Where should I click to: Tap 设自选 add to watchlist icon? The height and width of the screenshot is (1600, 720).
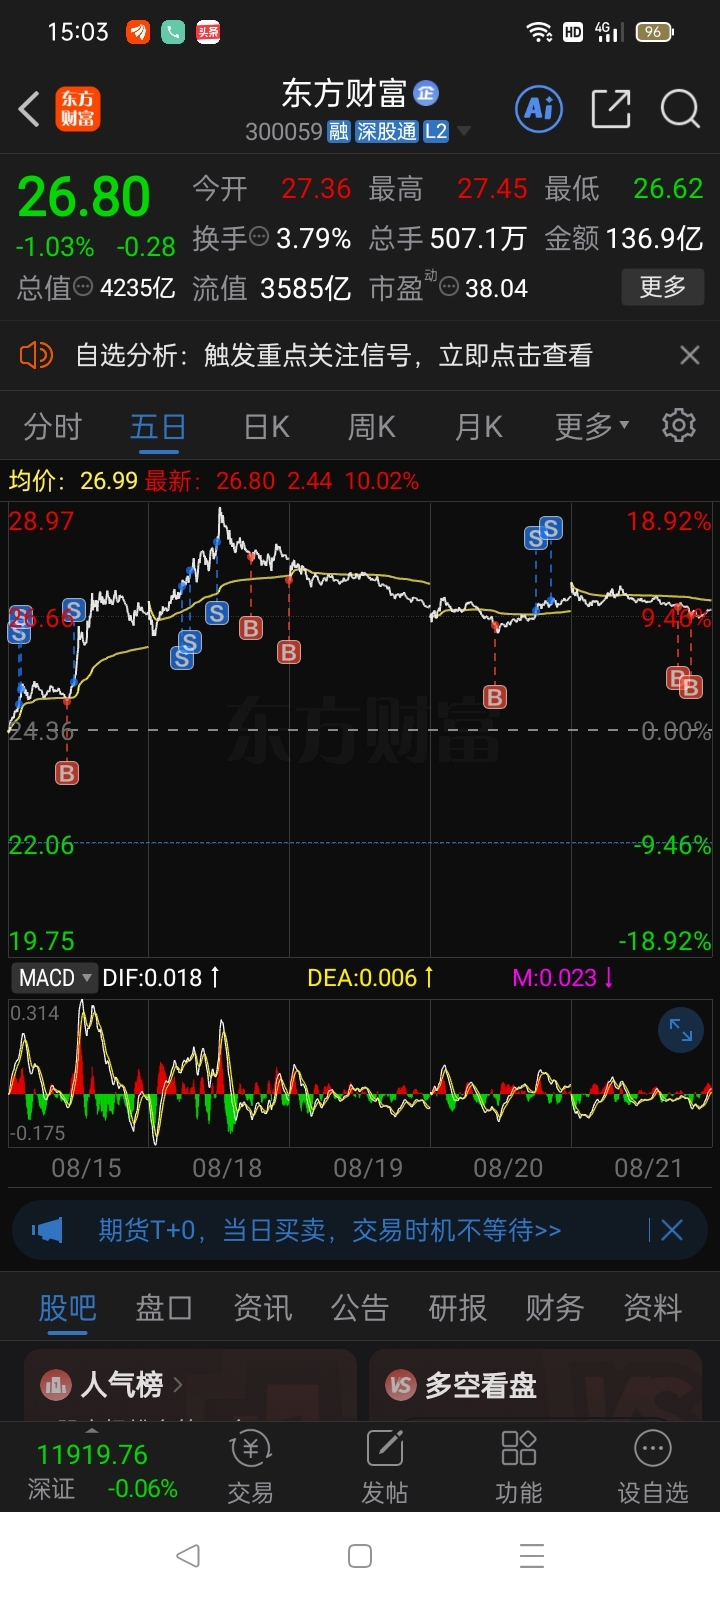pyautogui.click(x=653, y=1467)
